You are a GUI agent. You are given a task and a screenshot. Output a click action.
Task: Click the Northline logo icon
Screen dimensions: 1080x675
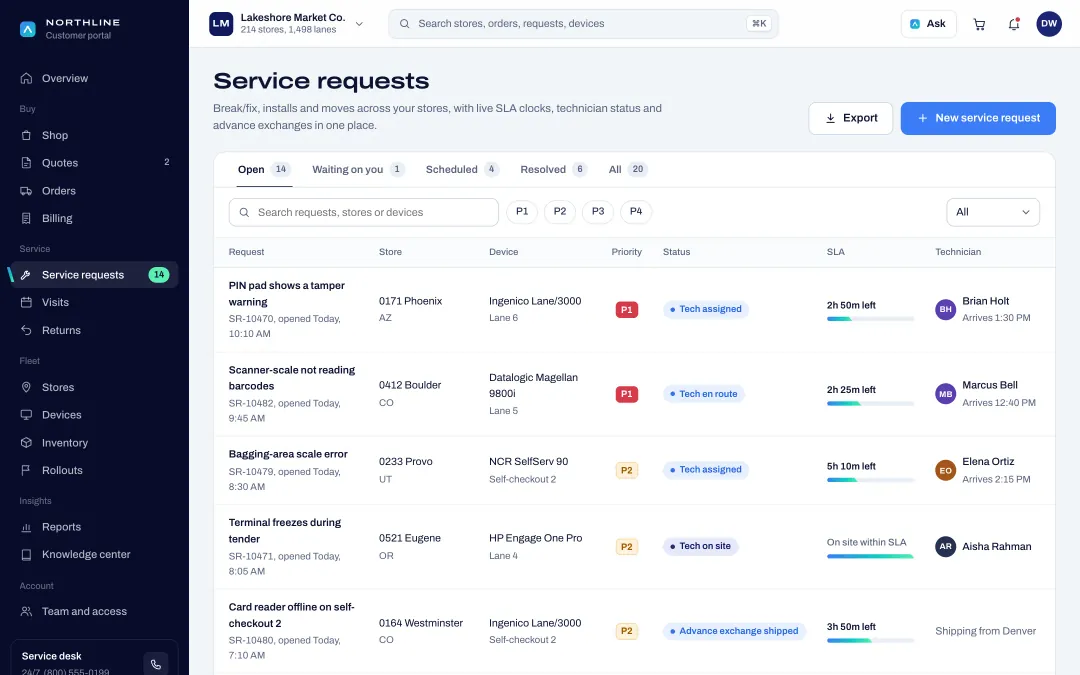pos(28,29)
